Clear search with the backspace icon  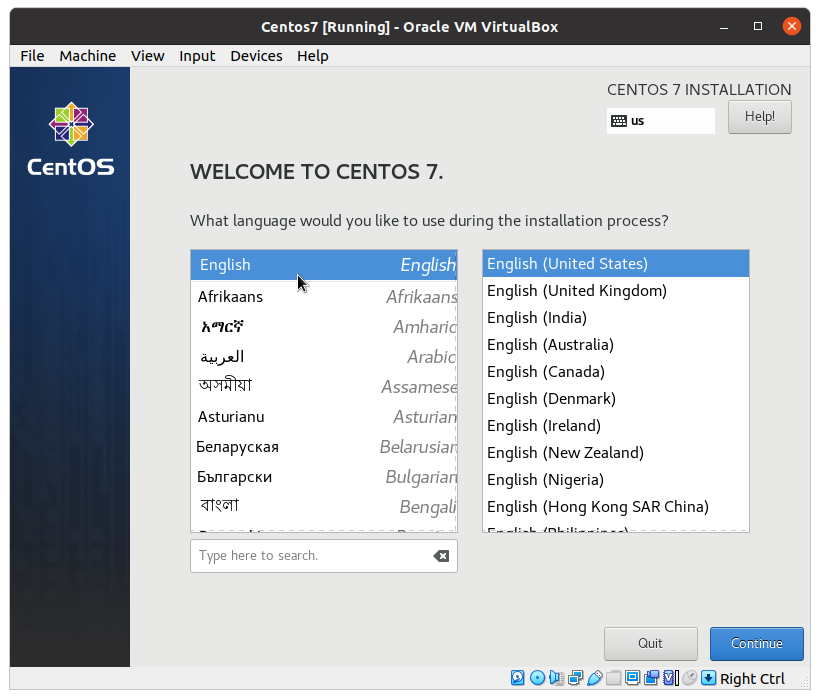click(x=441, y=556)
